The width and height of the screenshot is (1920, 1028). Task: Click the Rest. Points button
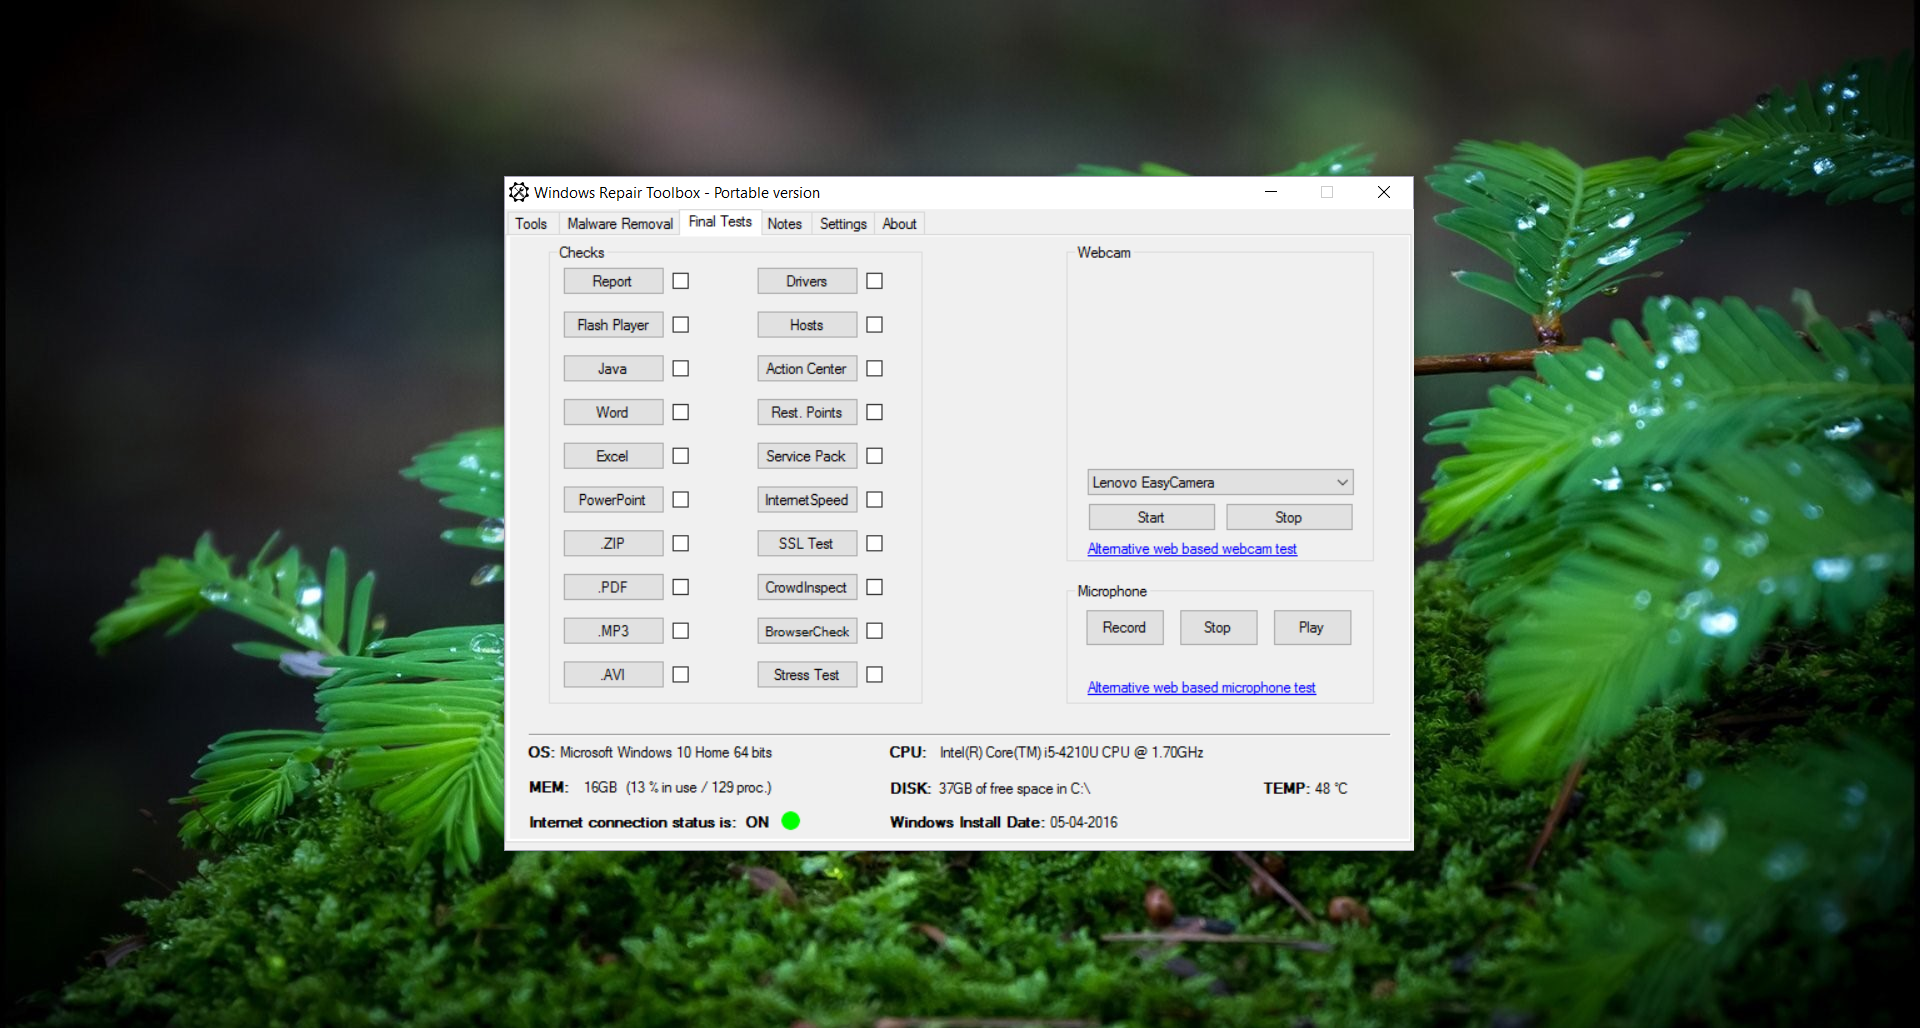coord(806,412)
